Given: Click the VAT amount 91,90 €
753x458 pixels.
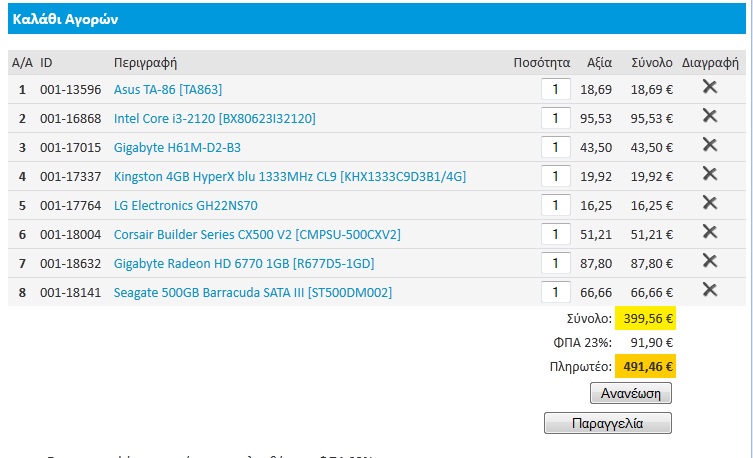Looking at the screenshot, I should [x=652, y=343].
